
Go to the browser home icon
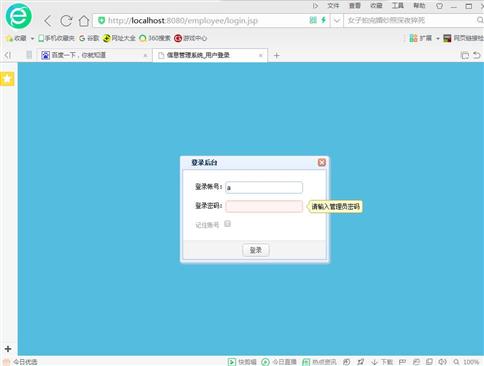pyautogui.click(x=84, y=21)
